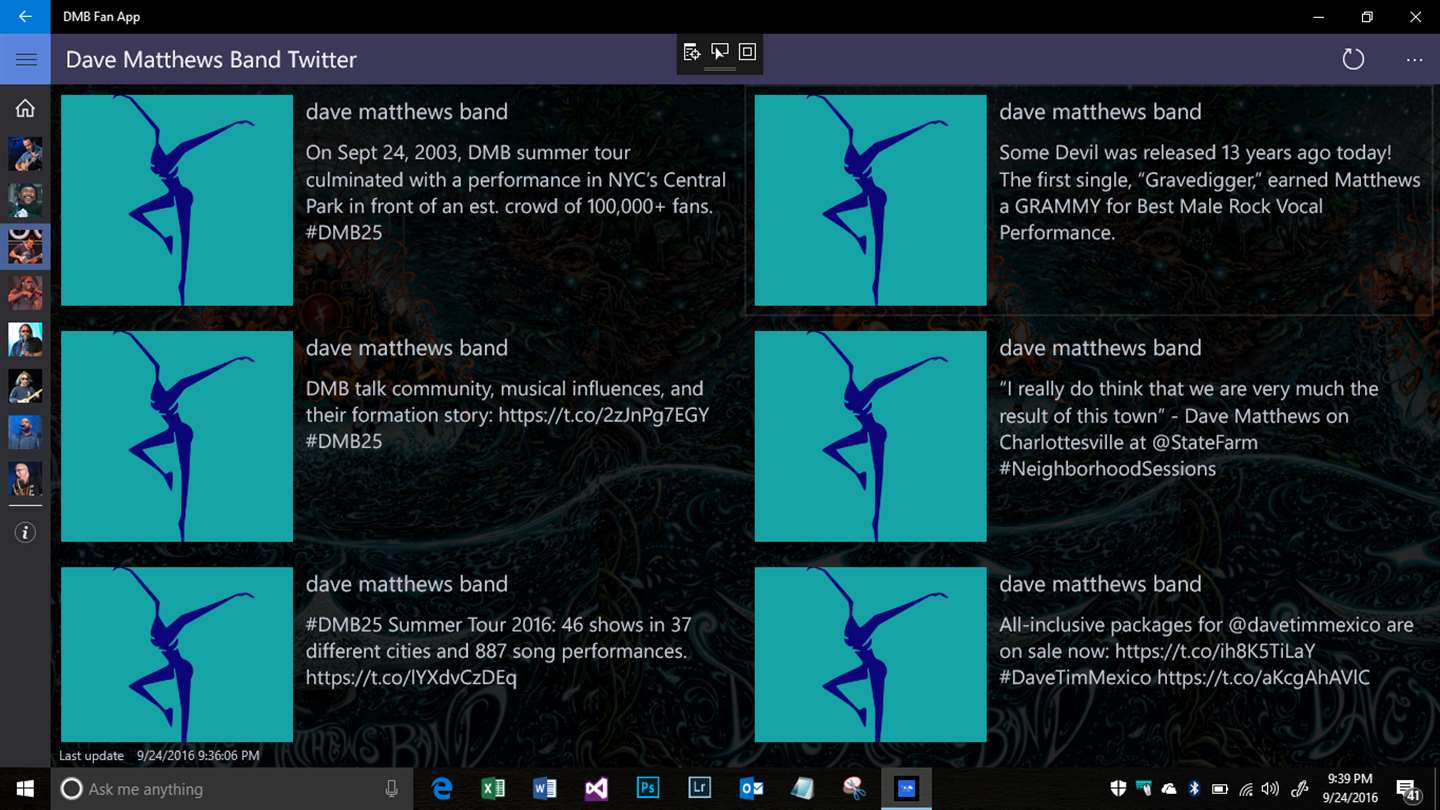Open the live visual tree debug tool

pos(691,52)
